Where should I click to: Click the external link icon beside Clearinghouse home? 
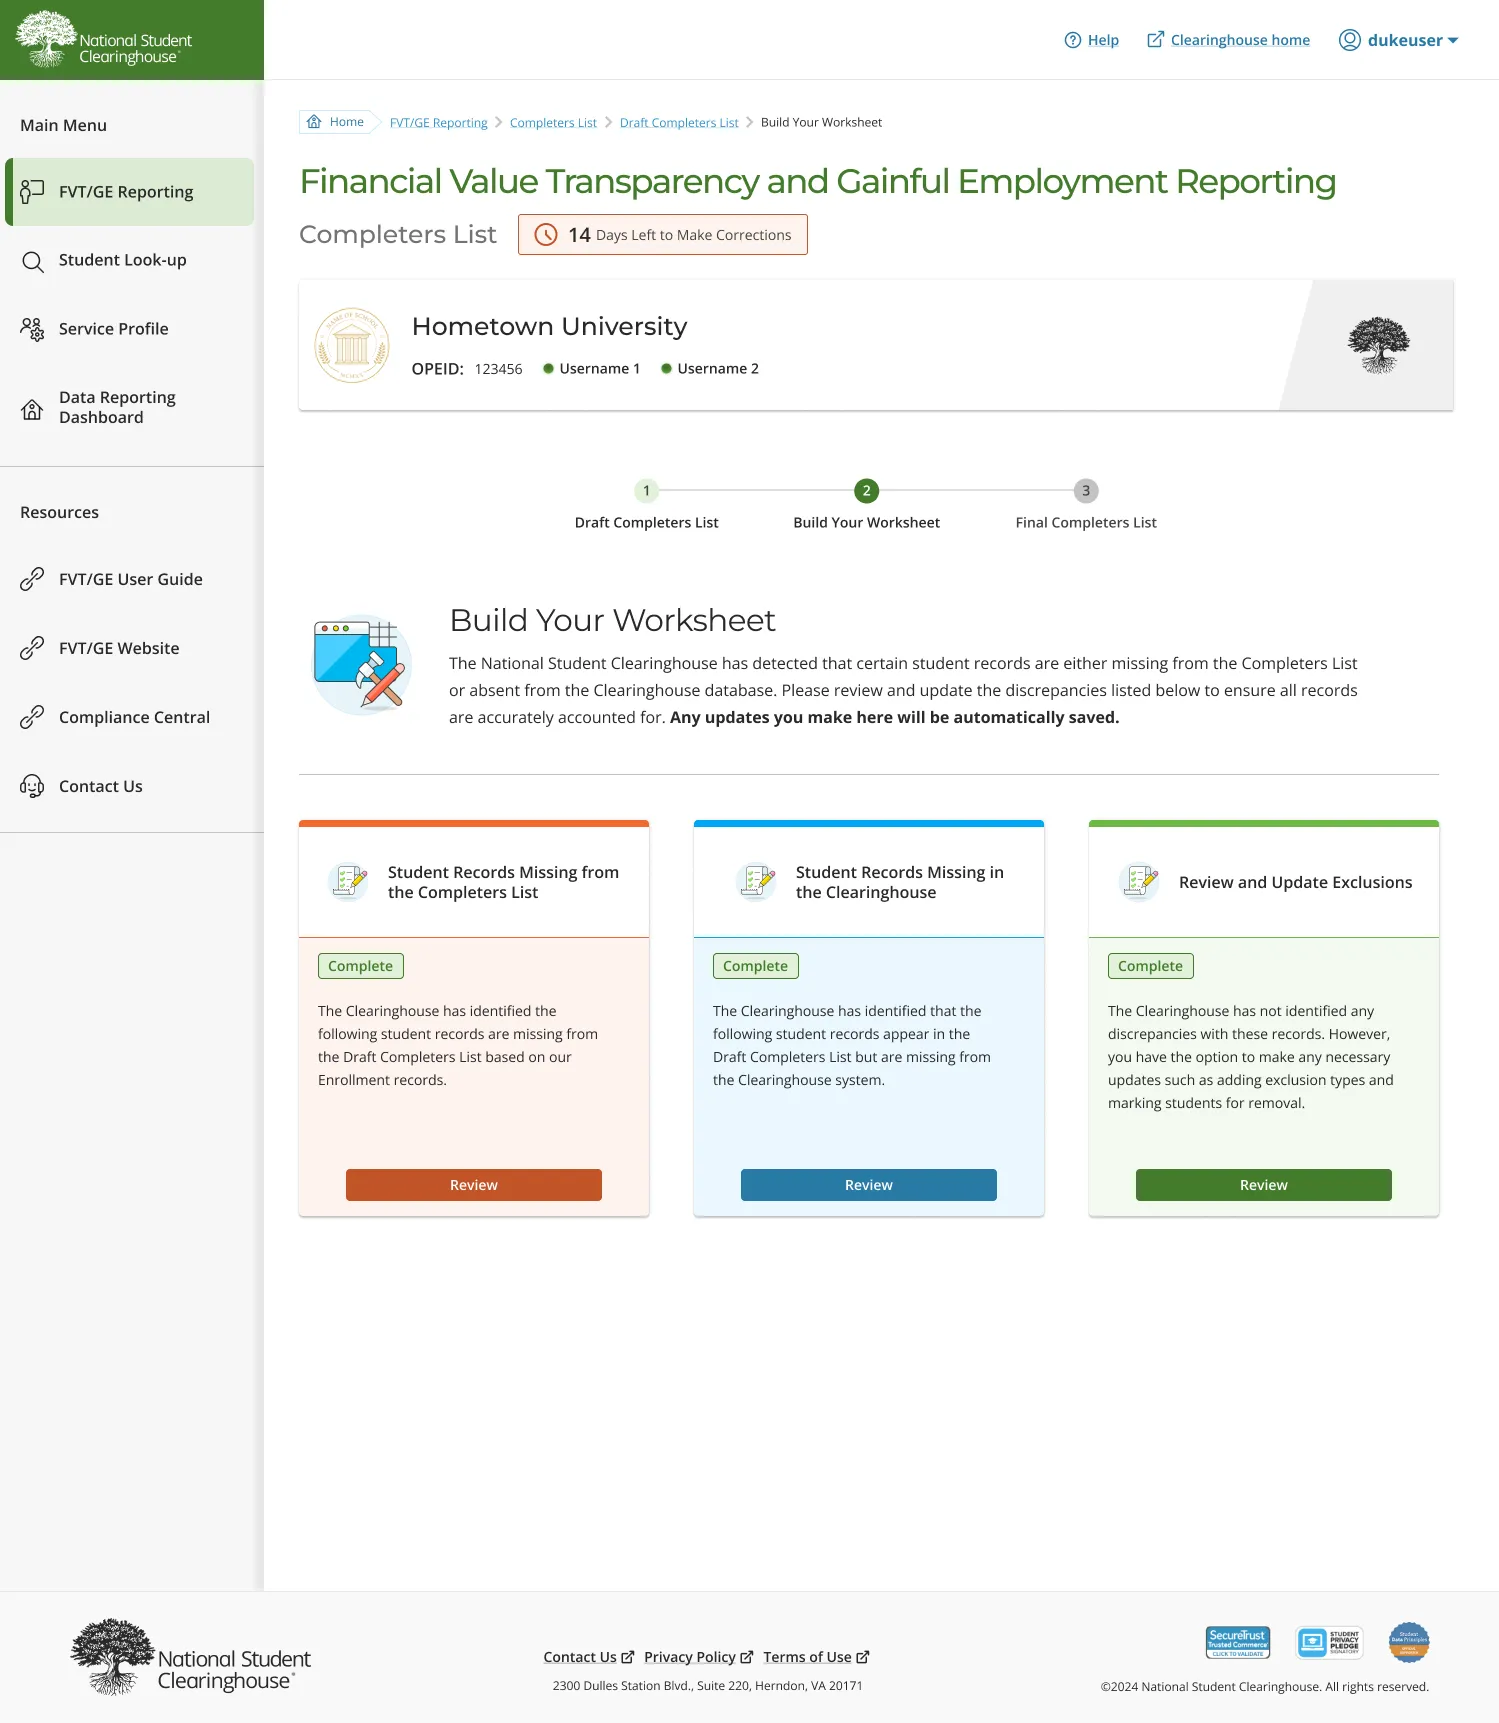coord(1155,39)
